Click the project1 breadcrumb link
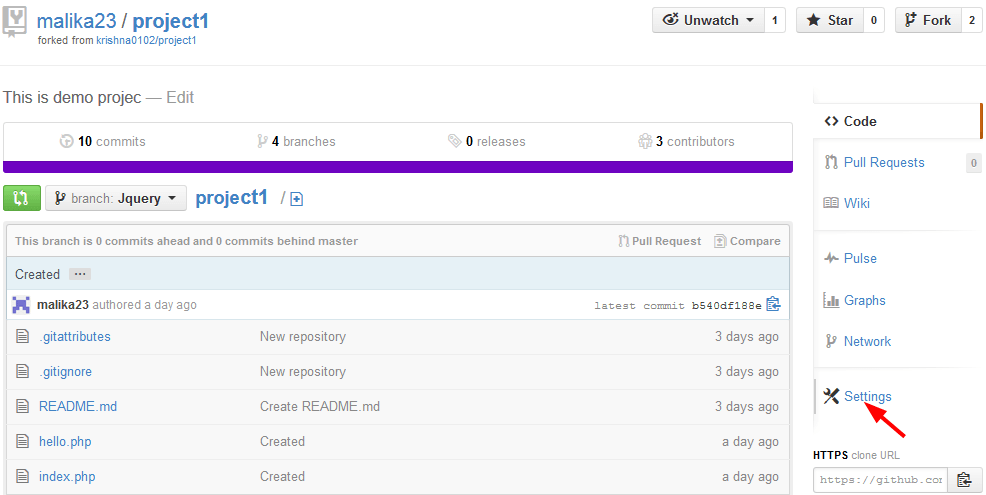Image resolution: width=986 pixels, height=495 pixels. (232, 197)
